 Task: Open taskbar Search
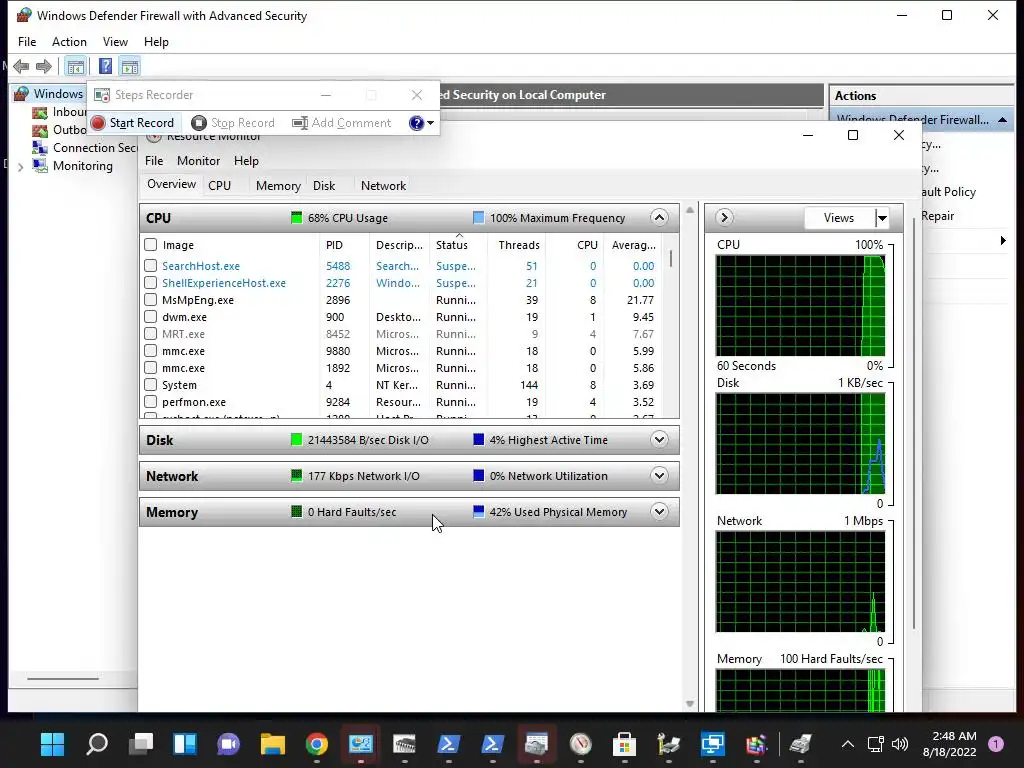click(x=97, y=744)
